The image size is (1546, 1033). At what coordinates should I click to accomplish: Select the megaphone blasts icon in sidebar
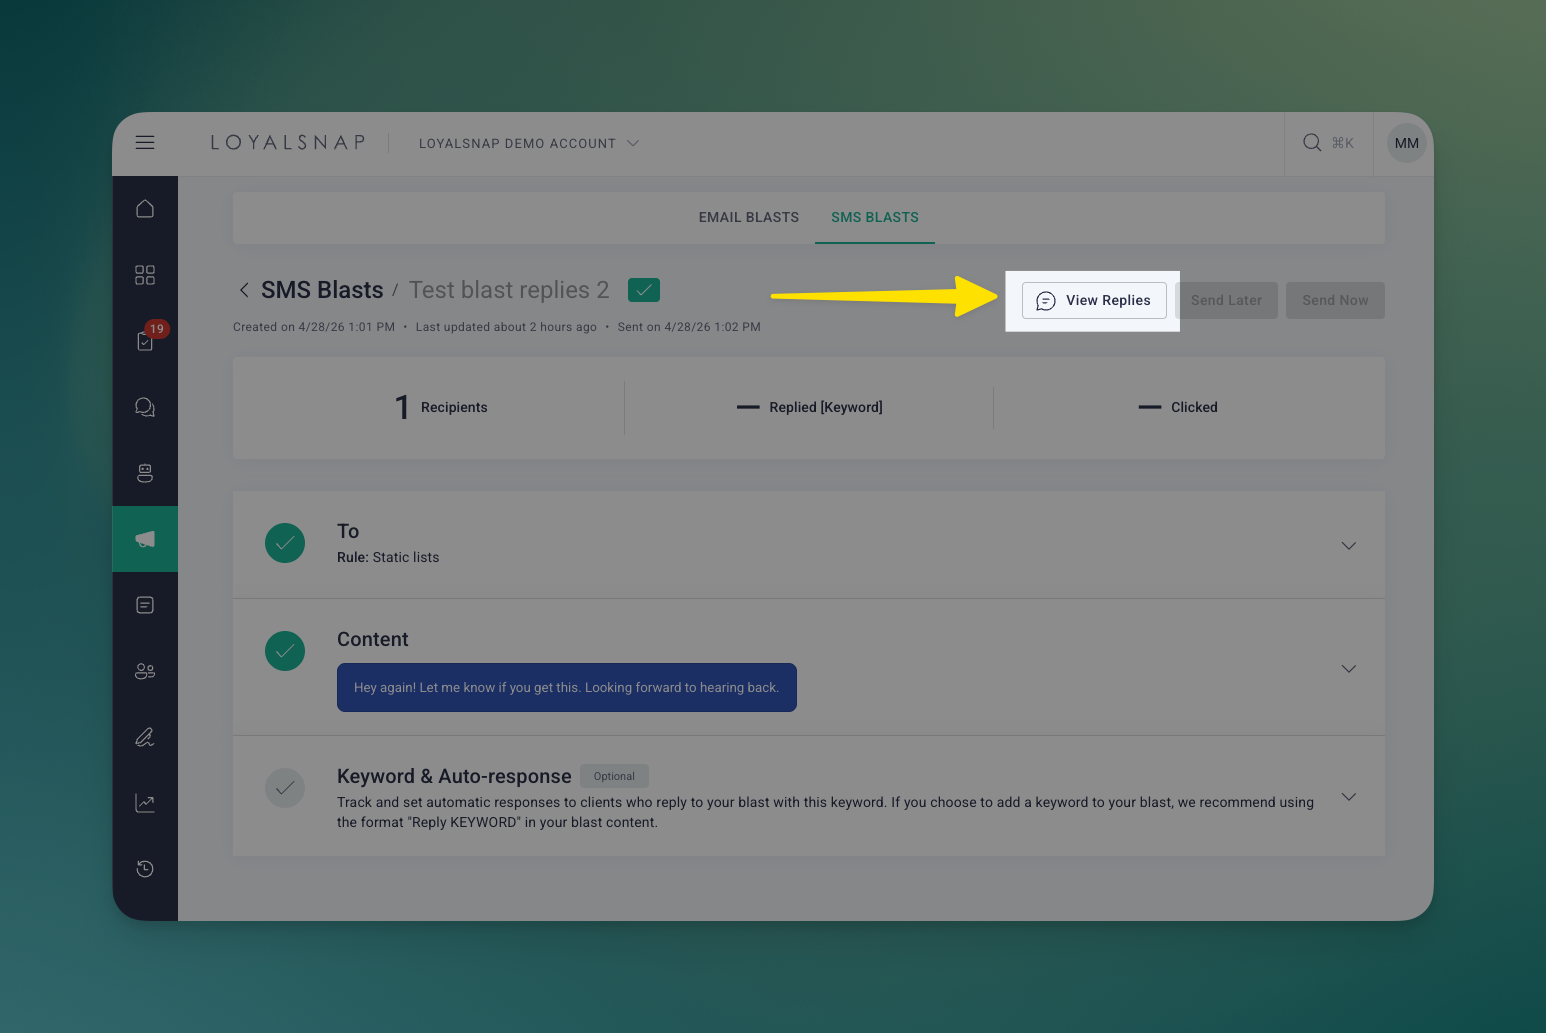(145, 539)
